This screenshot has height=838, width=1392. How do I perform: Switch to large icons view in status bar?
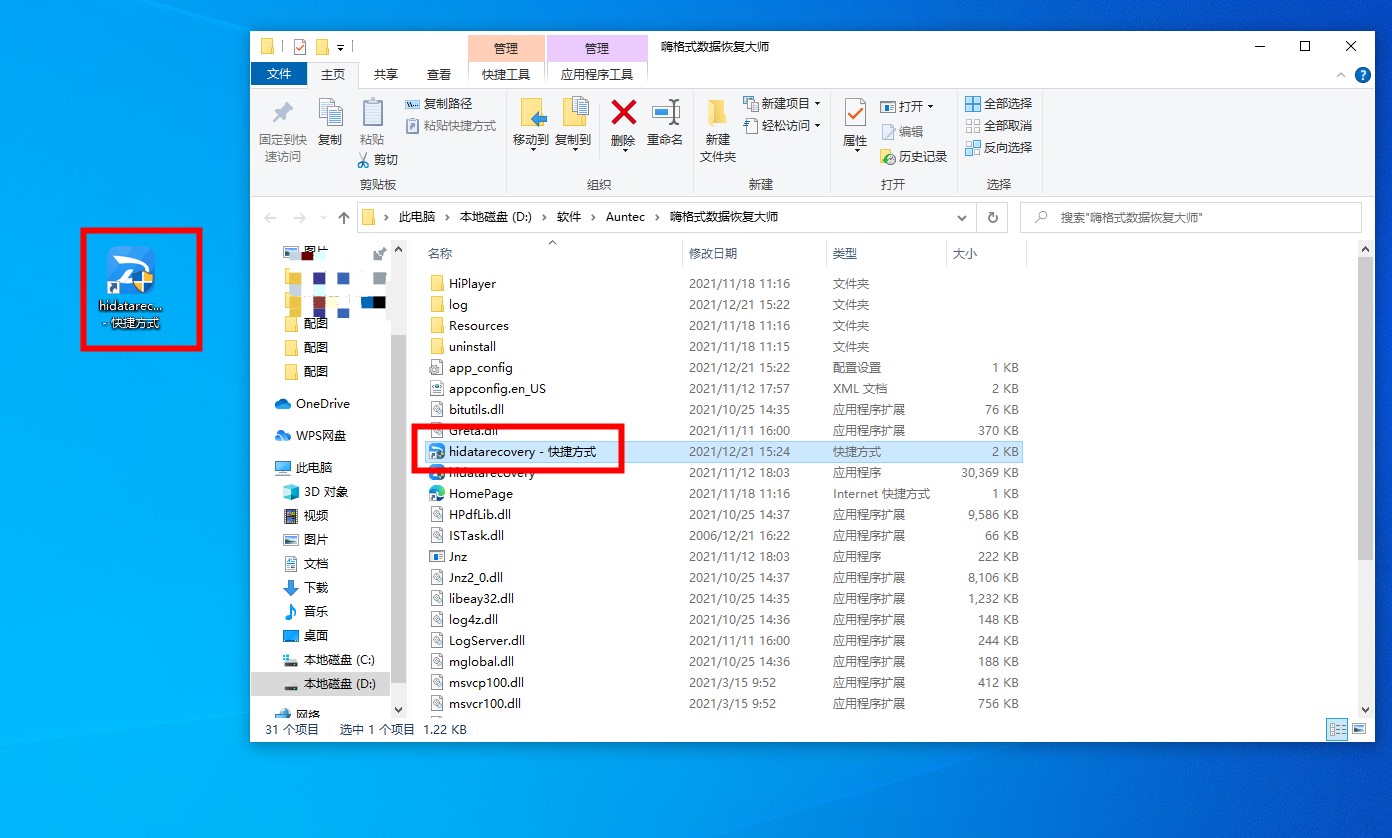coord(1361,730)
